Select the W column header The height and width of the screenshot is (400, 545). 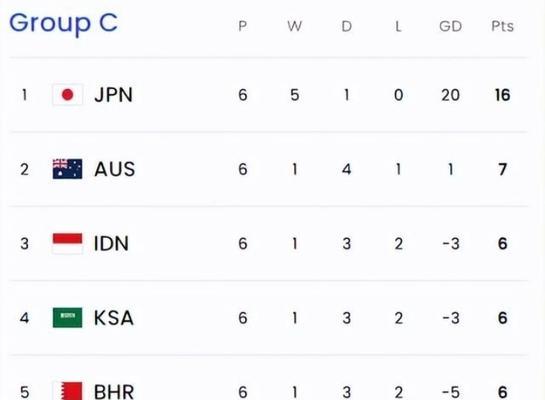[x=295, y=26]
